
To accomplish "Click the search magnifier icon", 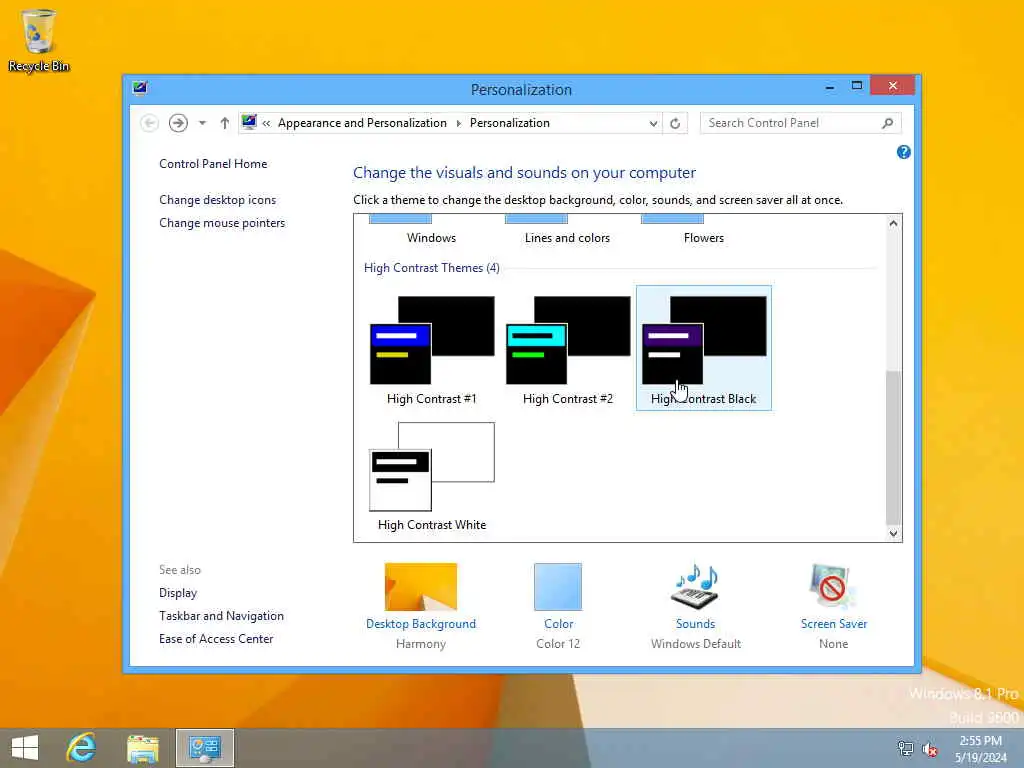I will click(887, 123).
